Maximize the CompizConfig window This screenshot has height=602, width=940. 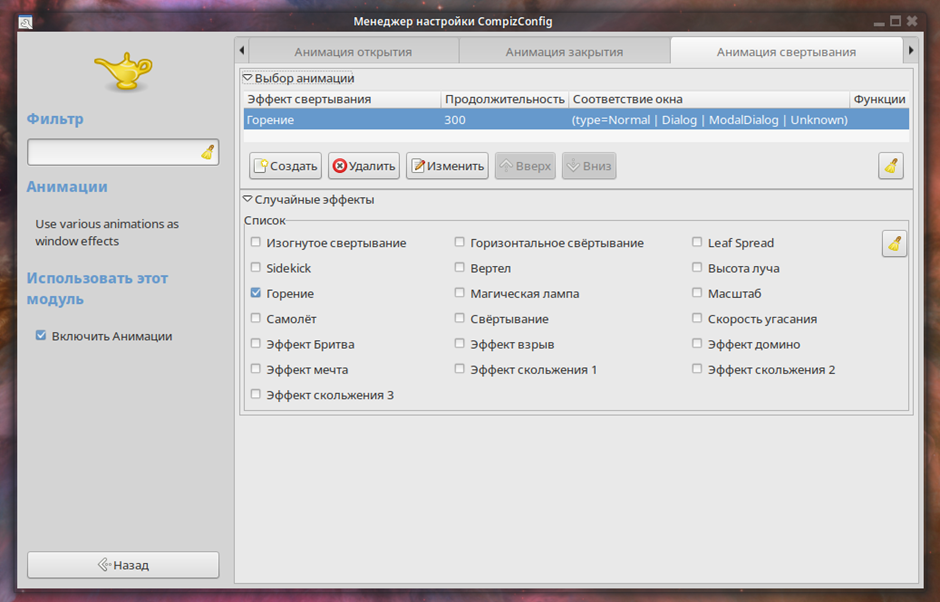[x=895, y=22]
